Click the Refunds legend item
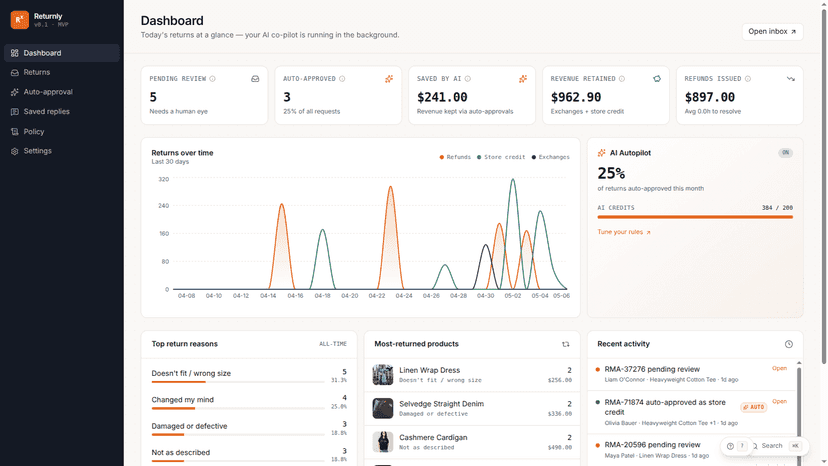This screenshot has height=466, width=828. (x=455, y=157)
